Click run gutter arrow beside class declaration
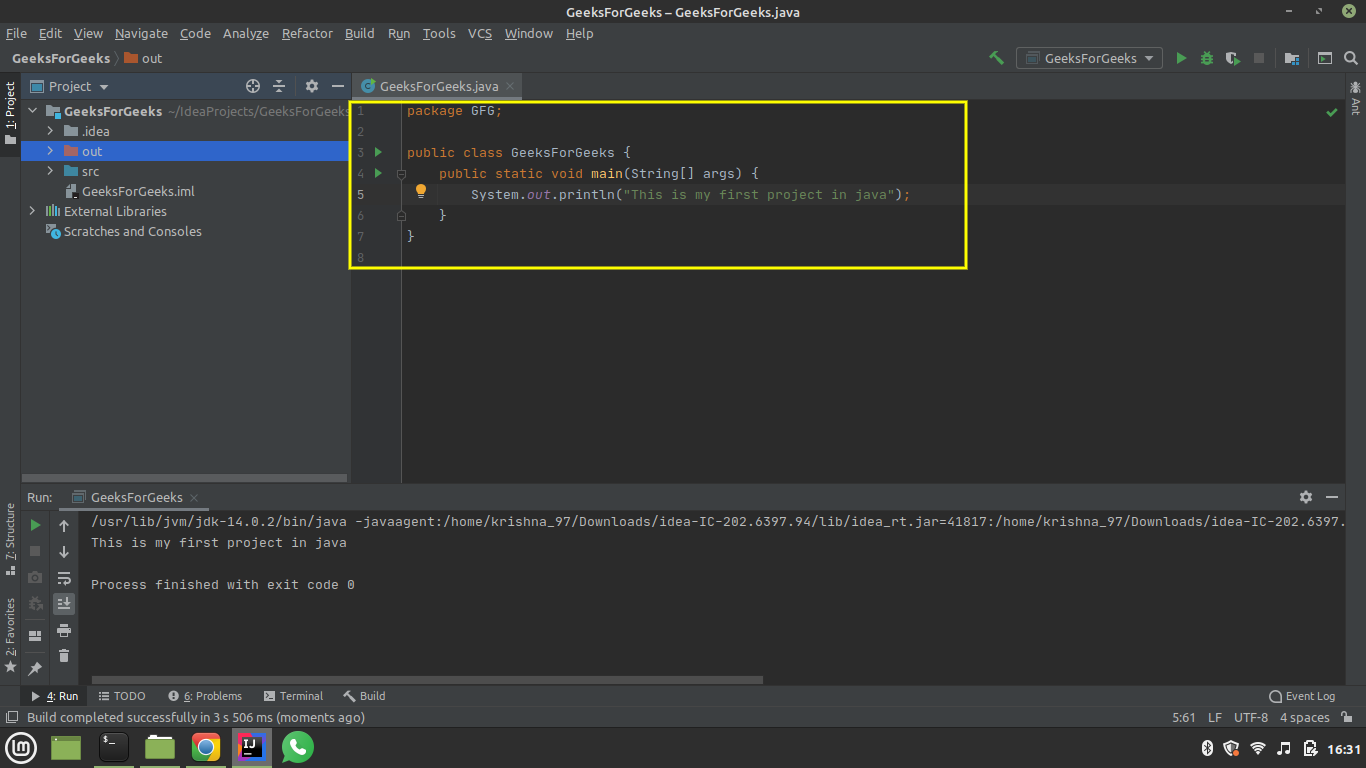 [x=378, y=152]
